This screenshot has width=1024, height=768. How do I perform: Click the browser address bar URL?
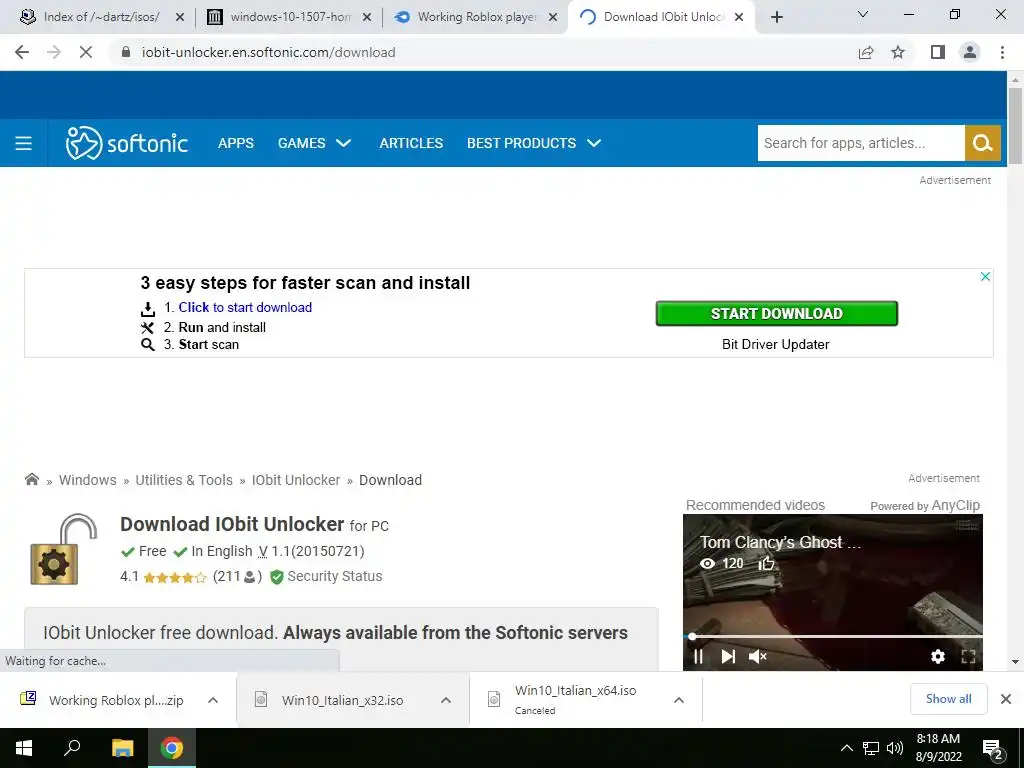268,52
